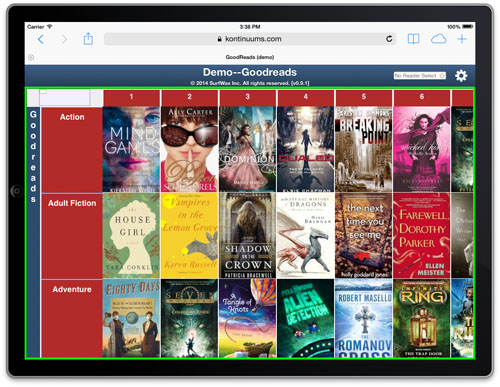
Task: Choose the Adult Fiction genre row
Action: point(72,236)
